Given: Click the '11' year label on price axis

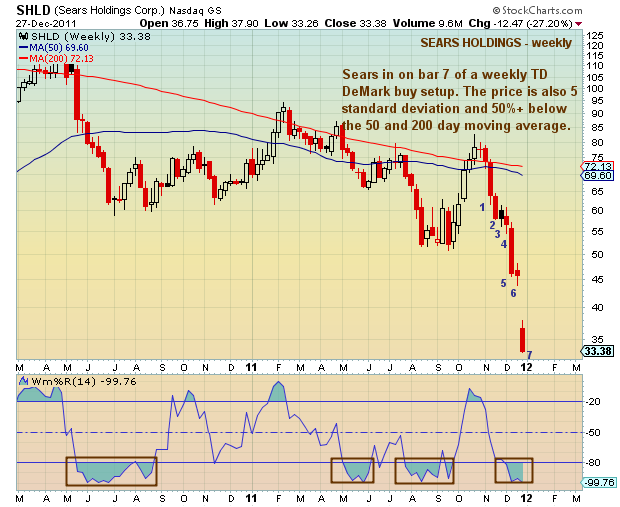Looking at the screenshot, I should click(x=251, y=367).
